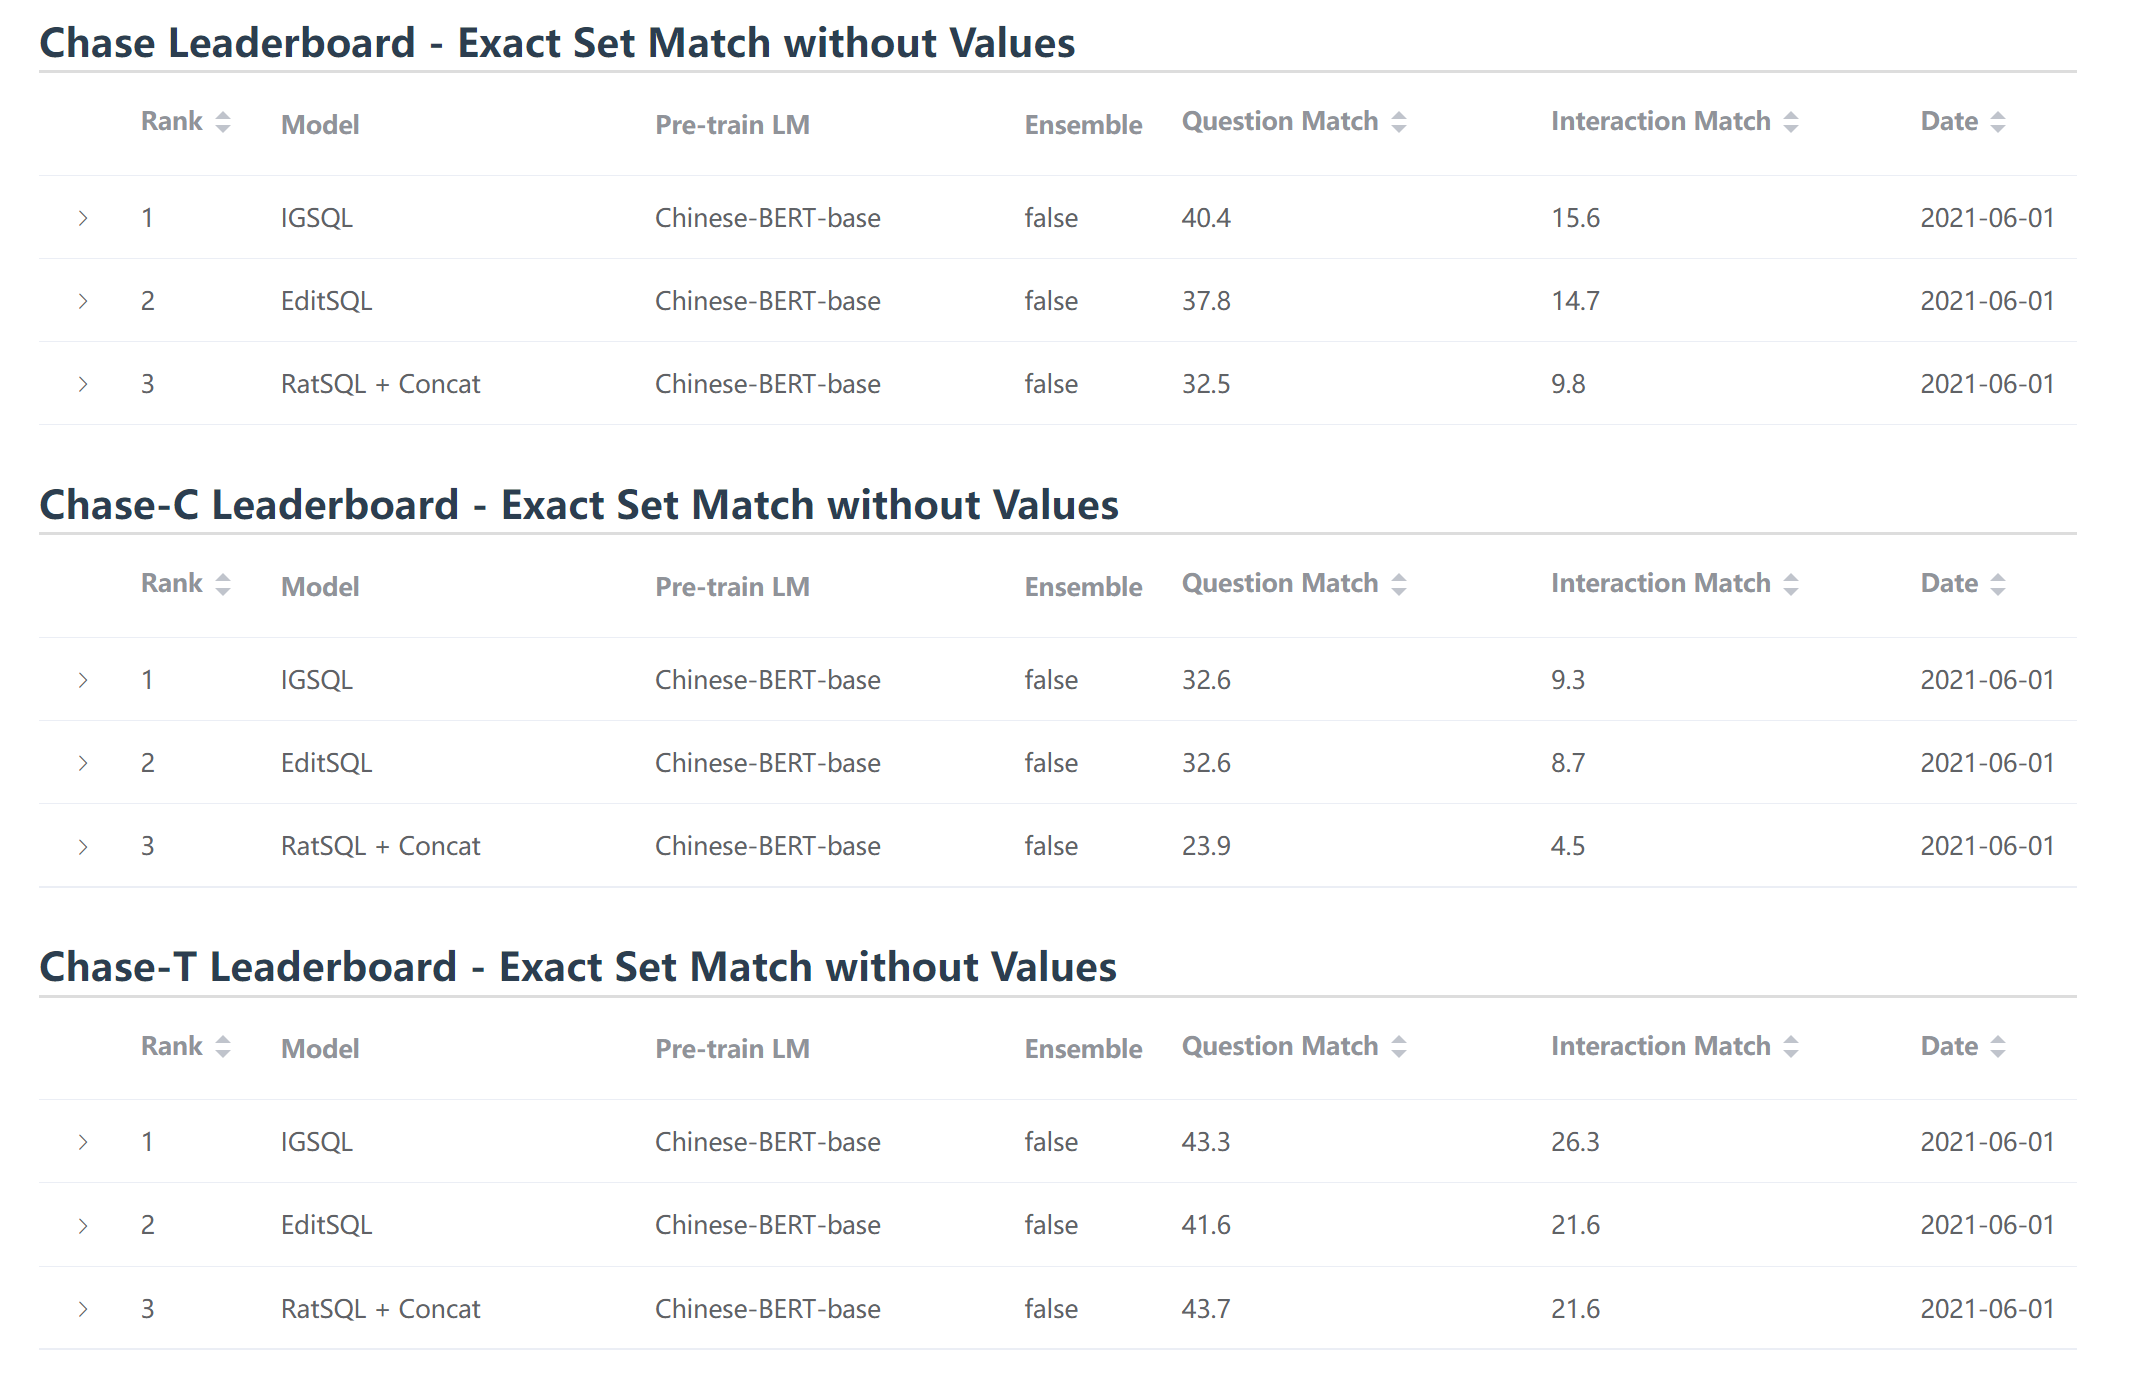2136x1378 pixels.
Task: Expand IGSQL row in Chase-T leaderboard
Action: (83, 1142)
